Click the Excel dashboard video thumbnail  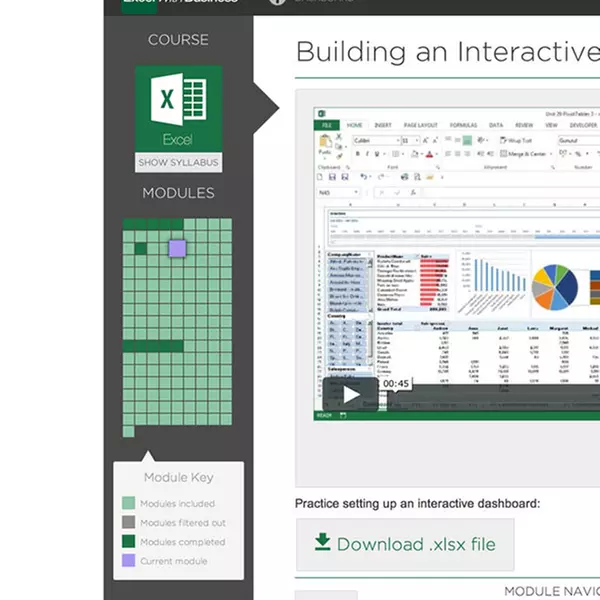(457, 264)
